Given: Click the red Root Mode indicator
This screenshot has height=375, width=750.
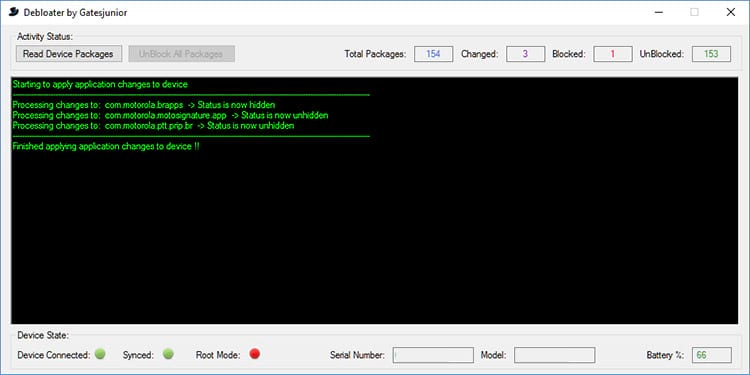Looking at the screenshot, I should (x=254, y=354).
